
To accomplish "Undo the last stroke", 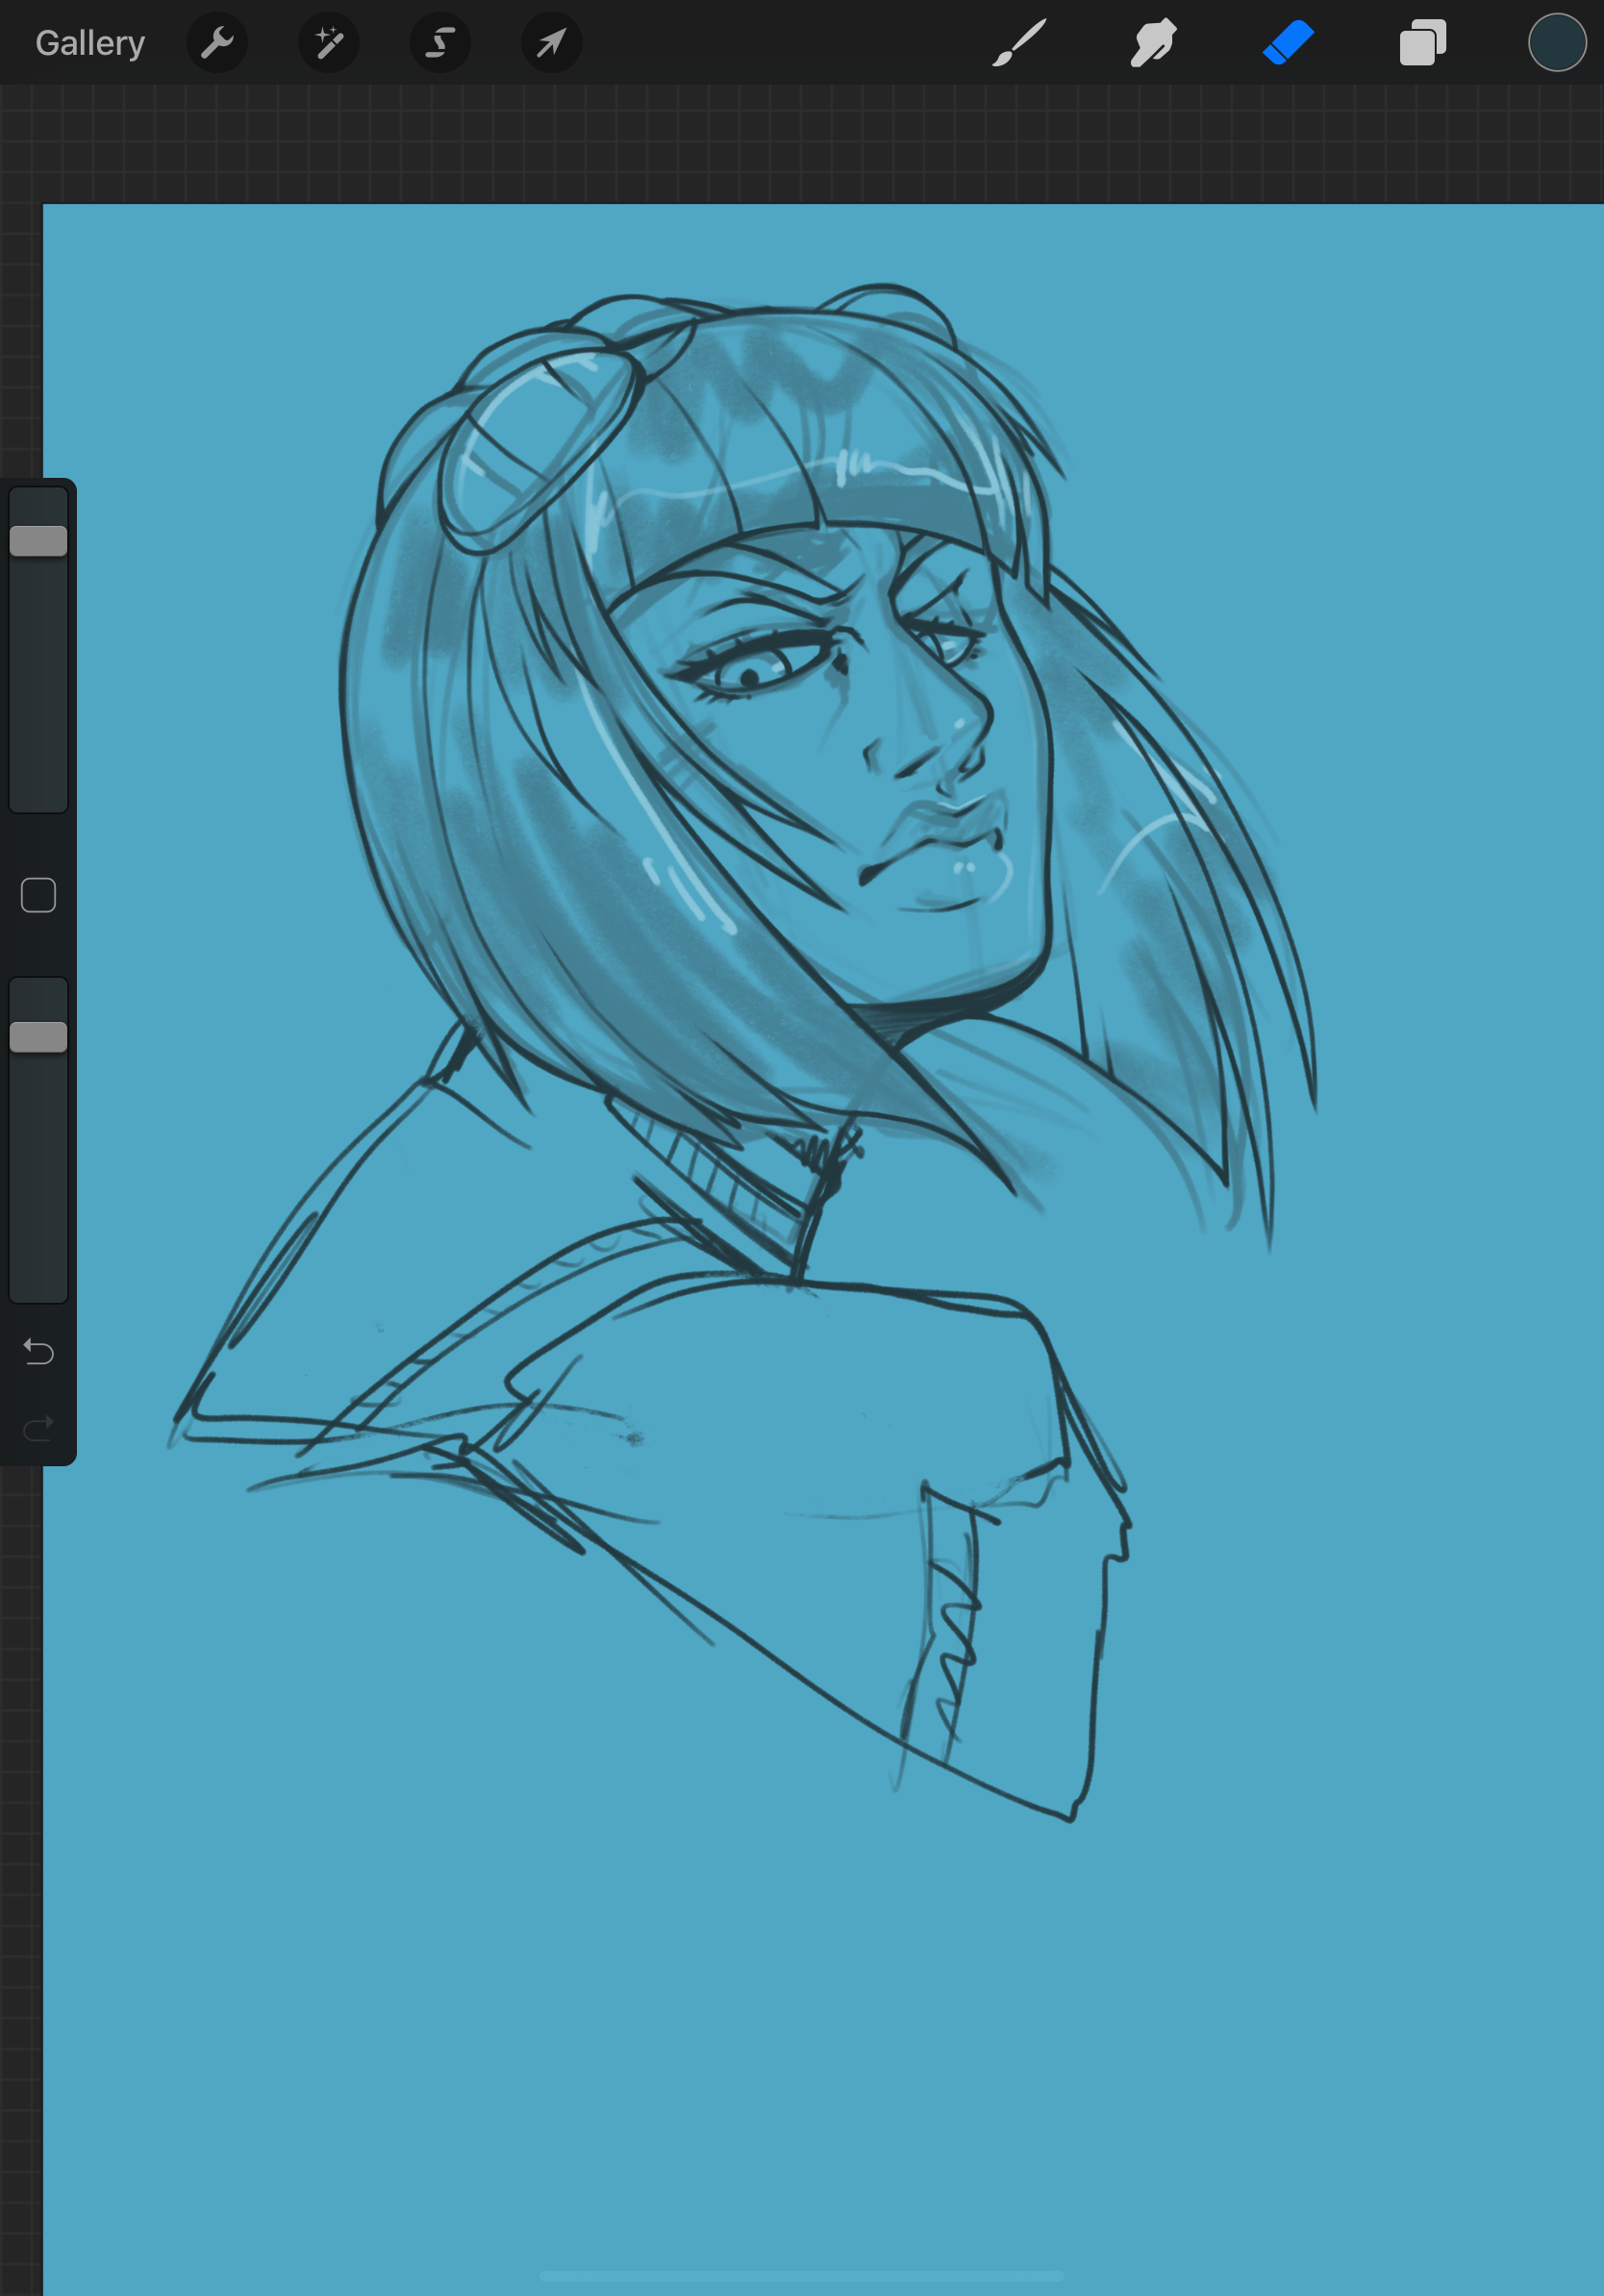I will click(38, 1352).
